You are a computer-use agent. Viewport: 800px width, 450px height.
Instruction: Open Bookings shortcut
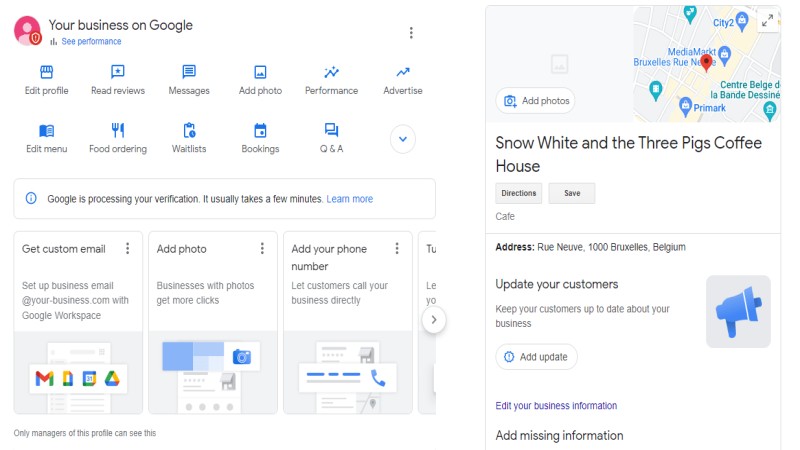coord(260,138)
